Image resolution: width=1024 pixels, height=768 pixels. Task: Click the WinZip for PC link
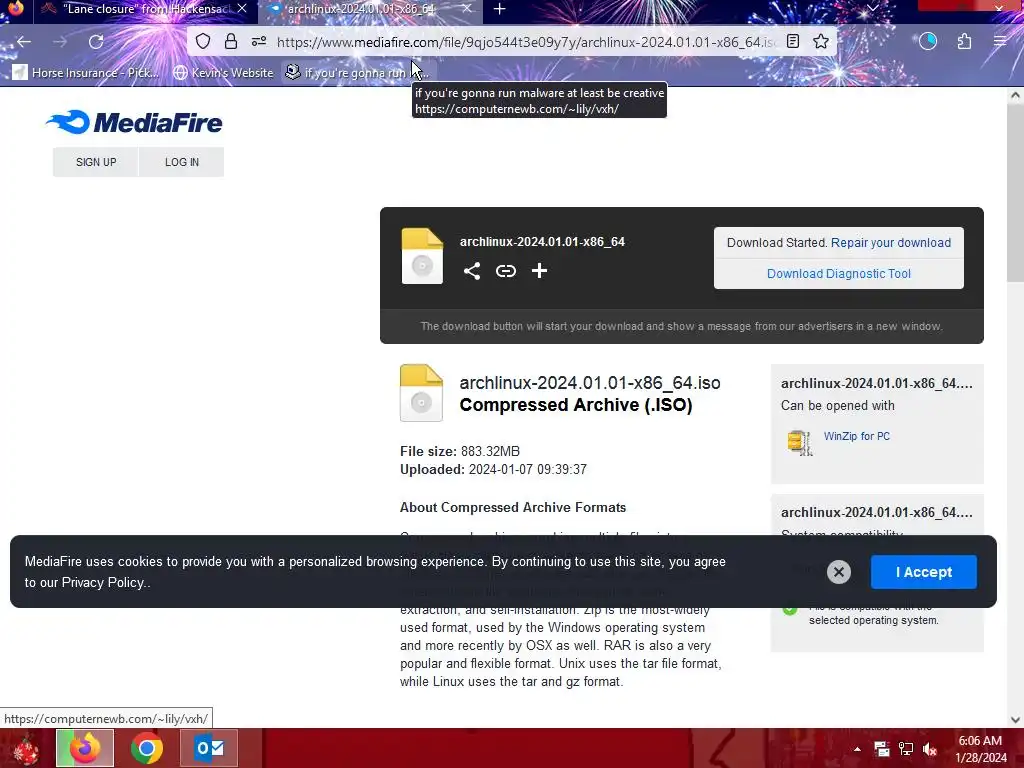857,436
